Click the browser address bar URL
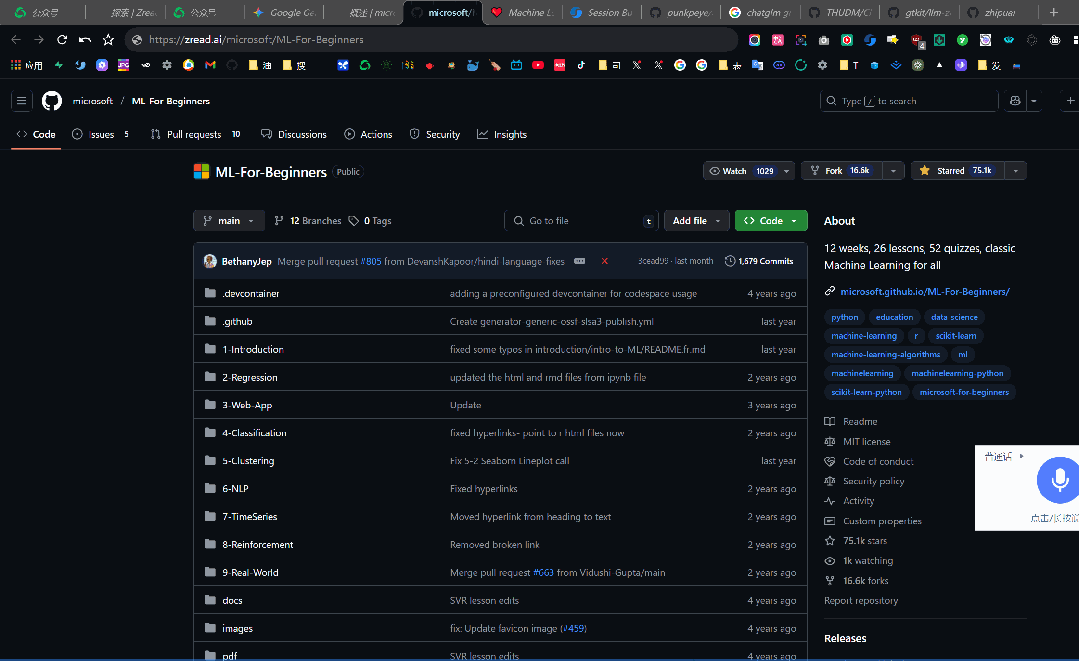1079x661 pixels. coord(256,40)
